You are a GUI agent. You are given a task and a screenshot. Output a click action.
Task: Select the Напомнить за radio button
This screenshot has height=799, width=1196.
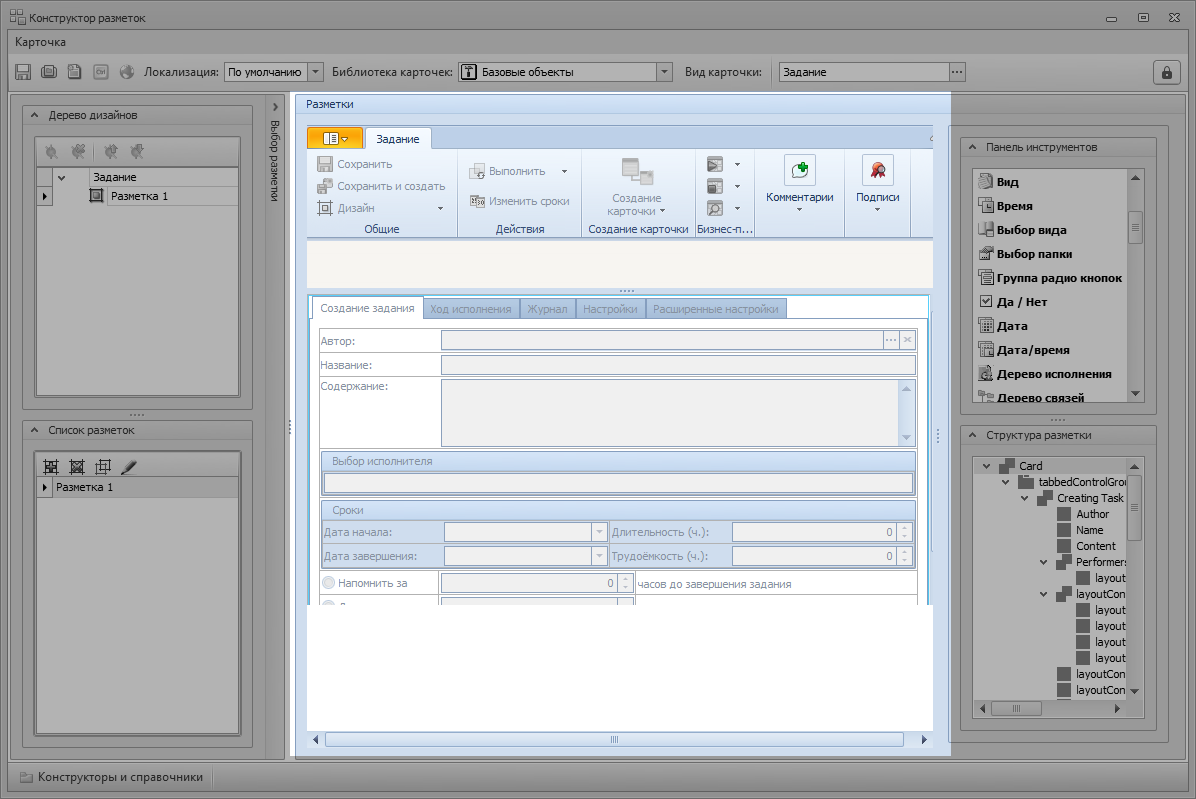328,583
